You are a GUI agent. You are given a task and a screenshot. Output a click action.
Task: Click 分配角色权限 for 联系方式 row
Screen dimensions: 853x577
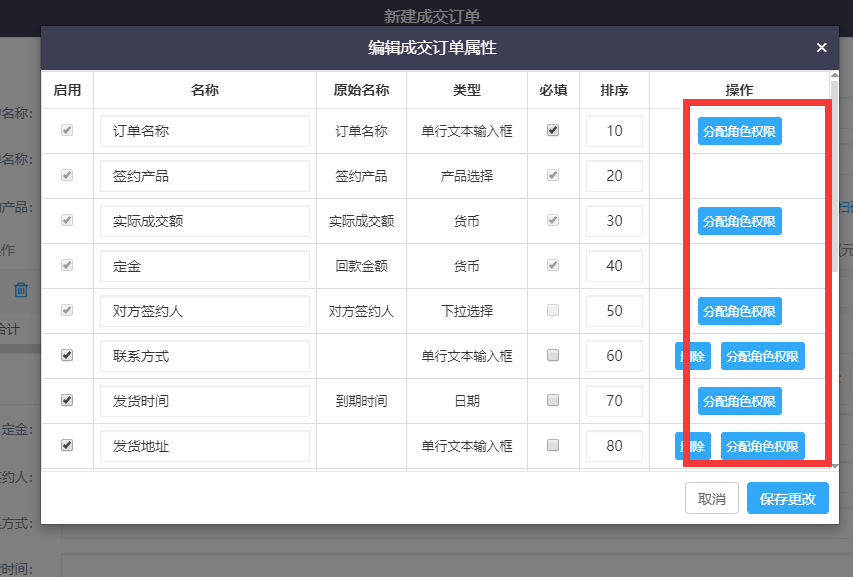pos(762,356)
